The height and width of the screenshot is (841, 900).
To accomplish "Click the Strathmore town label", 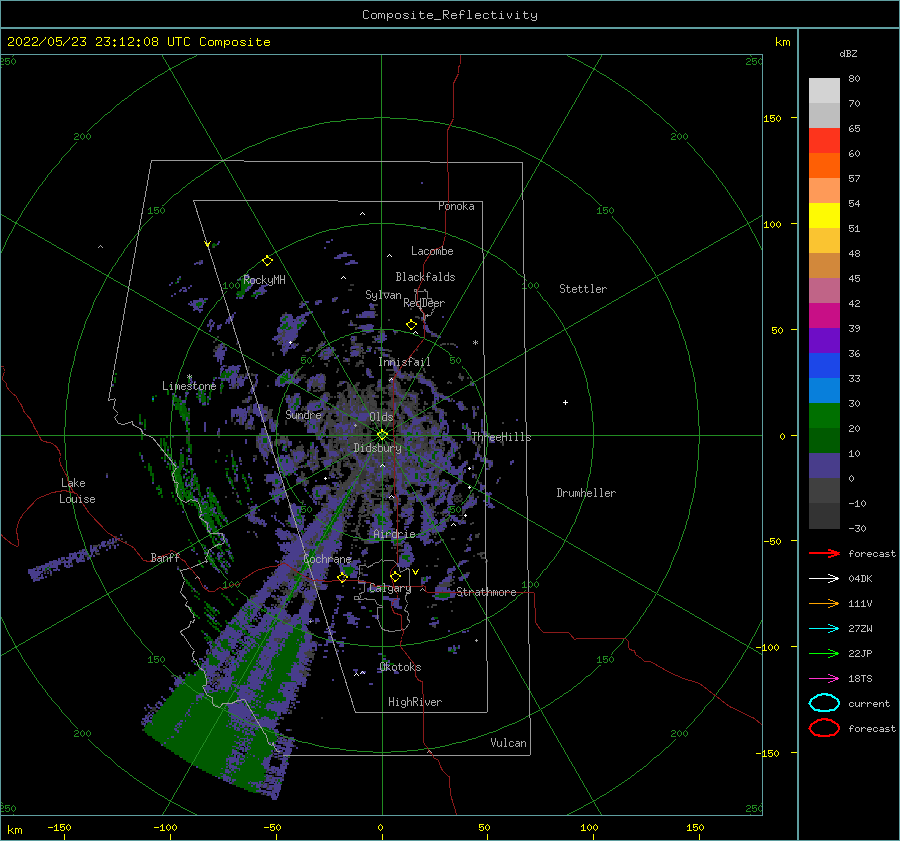I will (486, 592).
